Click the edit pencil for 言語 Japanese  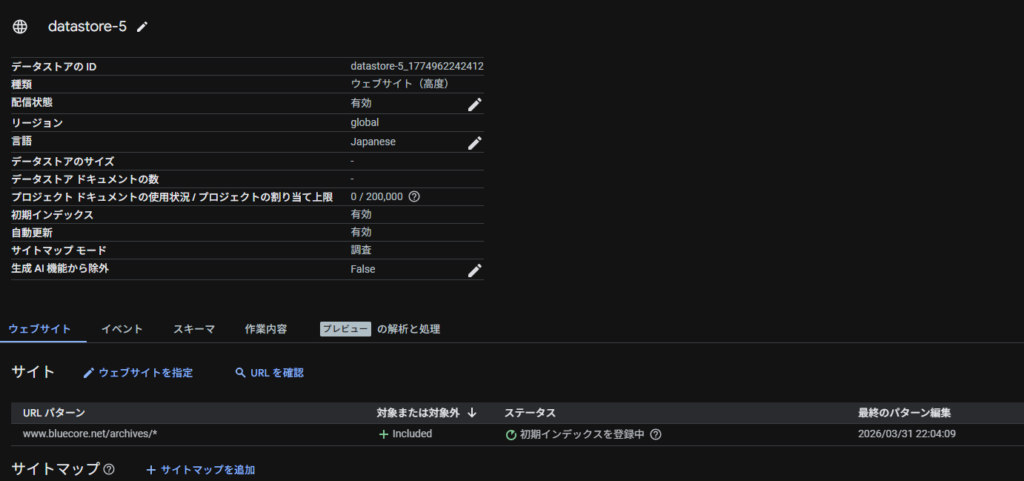click(475, 142)
